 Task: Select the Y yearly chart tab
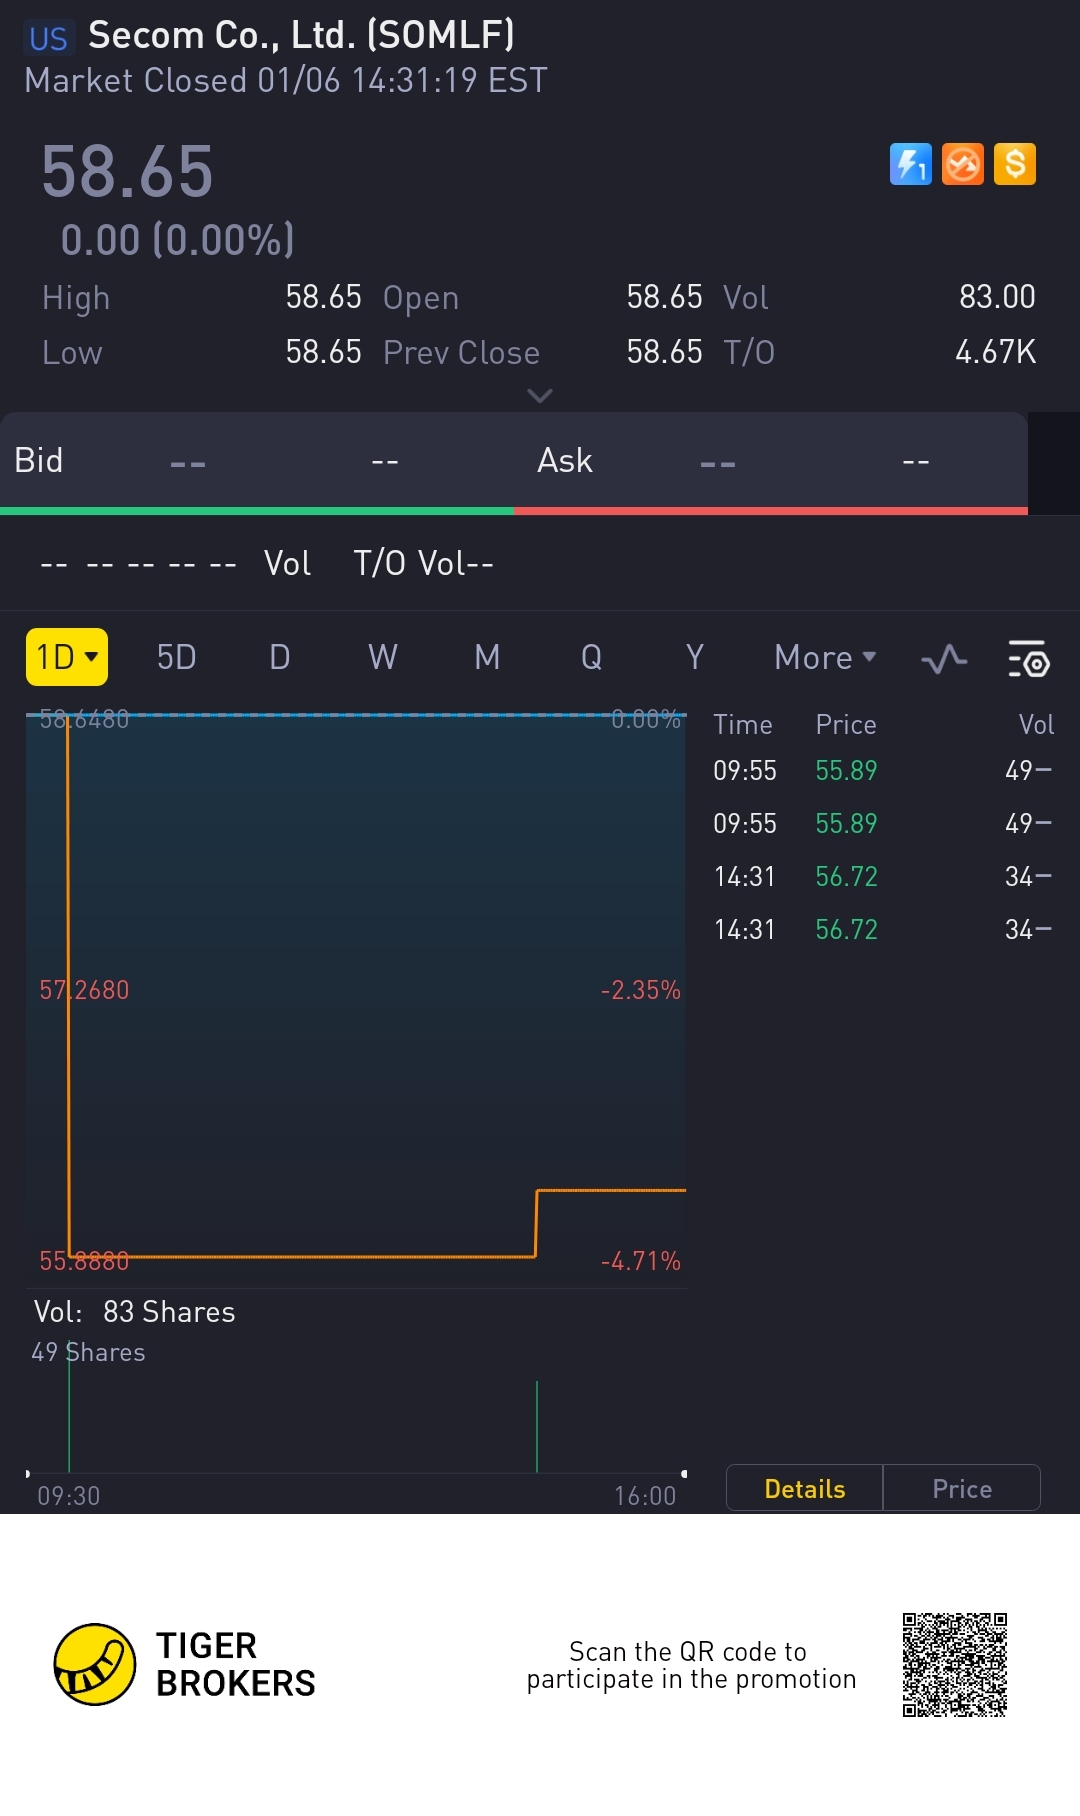coord(695,657)
